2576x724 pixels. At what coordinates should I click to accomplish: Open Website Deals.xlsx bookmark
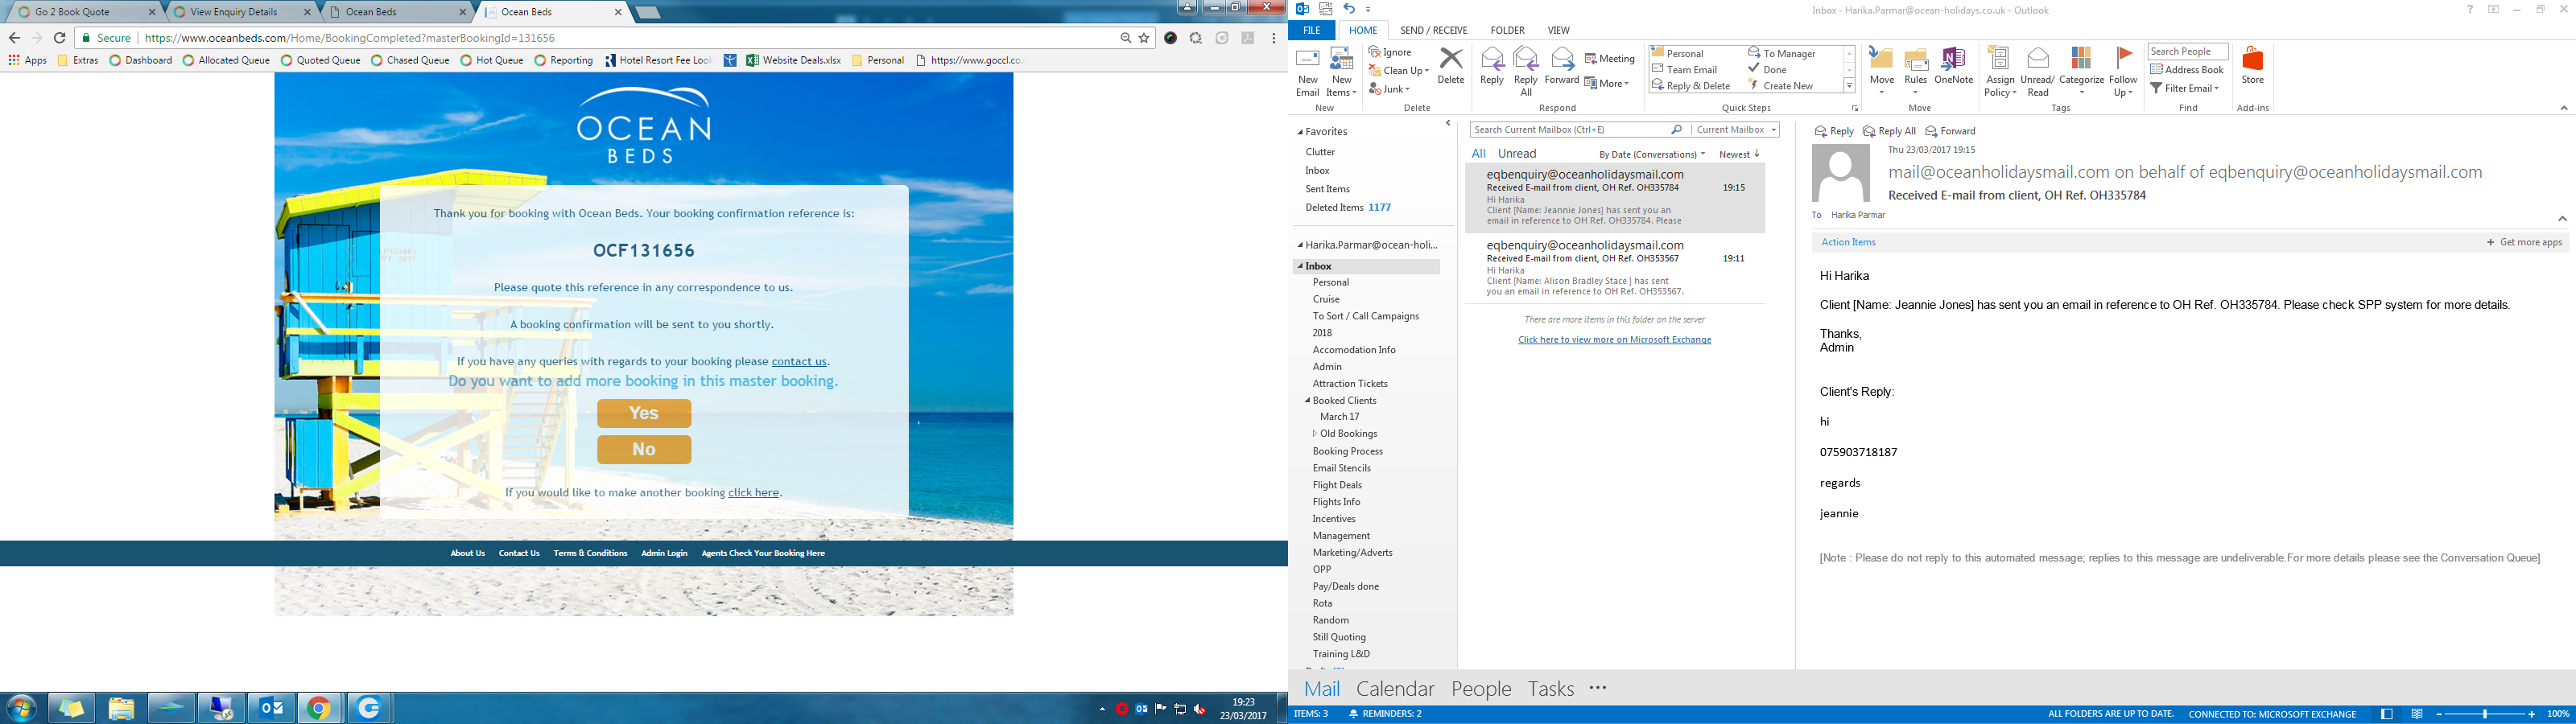(793, 60)
